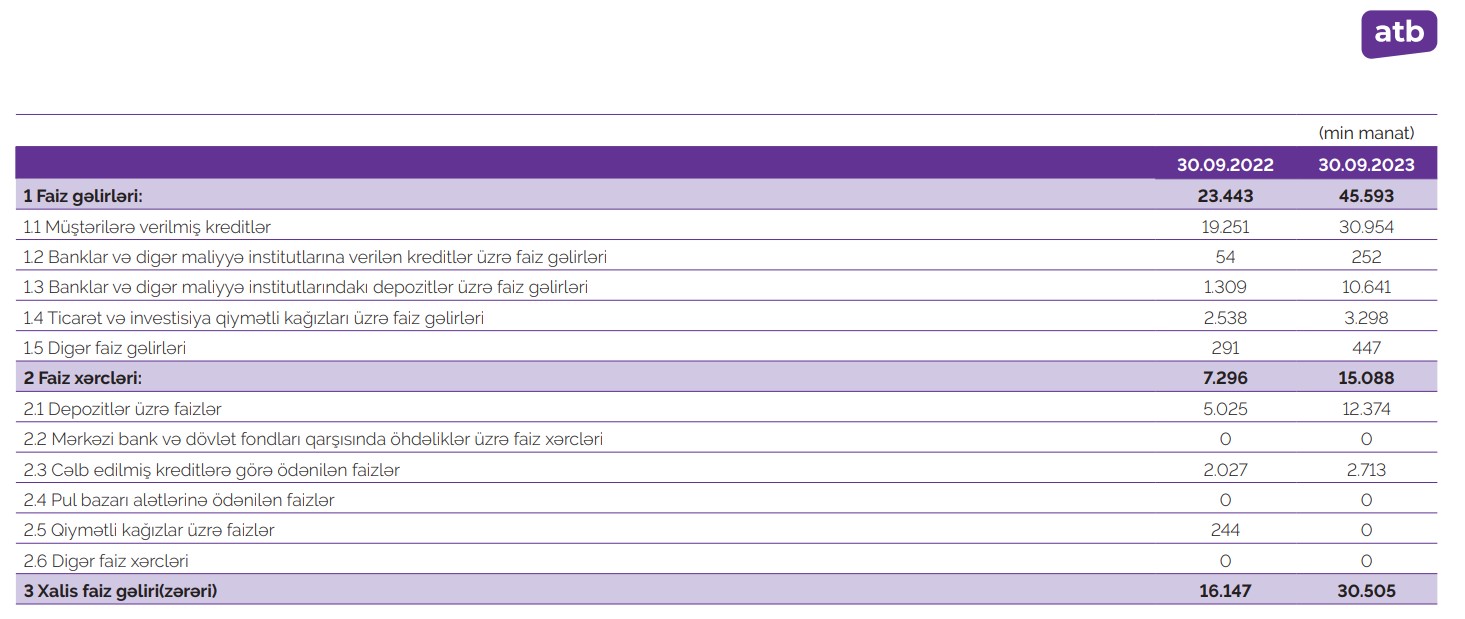Select the 19.251 customer loans value

1225,227
